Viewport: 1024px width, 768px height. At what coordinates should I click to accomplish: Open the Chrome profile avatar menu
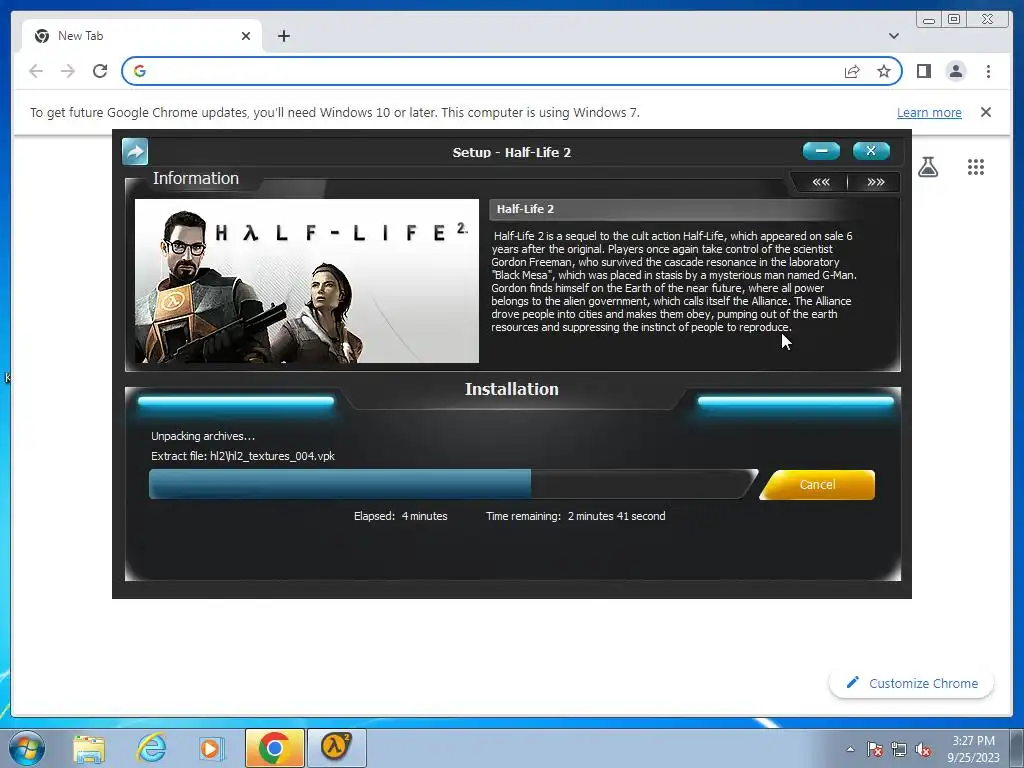pyautogui.click(x=956, y=71)
